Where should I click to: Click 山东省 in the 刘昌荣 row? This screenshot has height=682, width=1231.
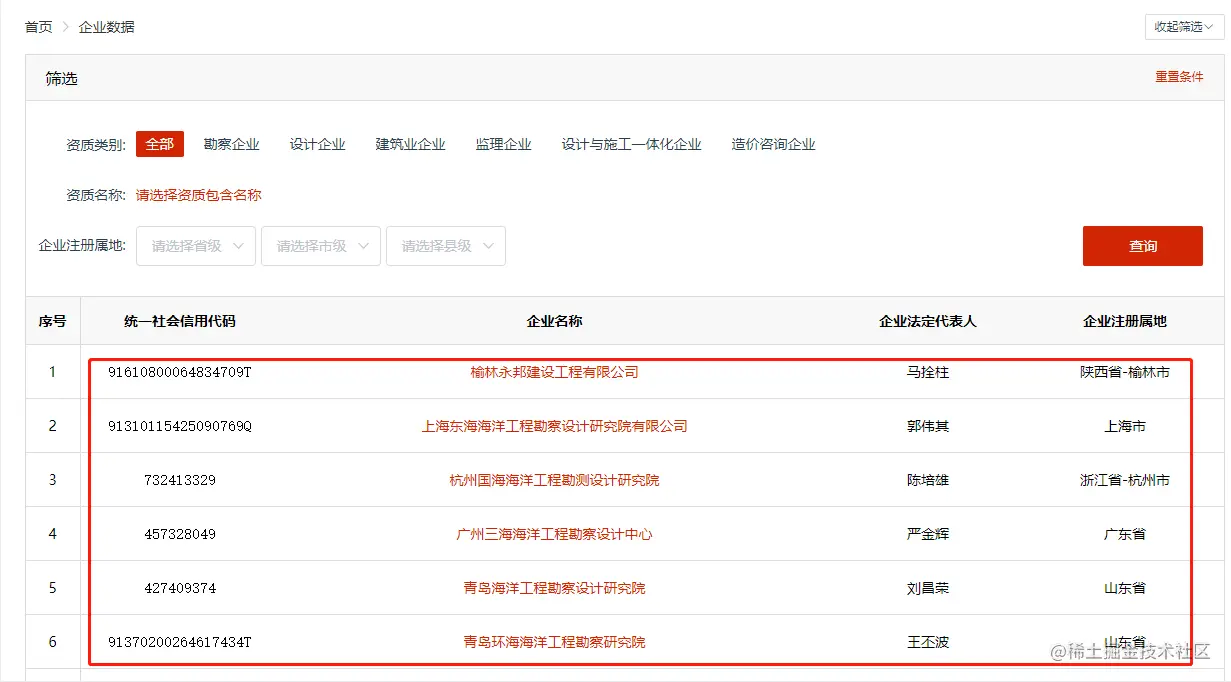coord(1125,588)
